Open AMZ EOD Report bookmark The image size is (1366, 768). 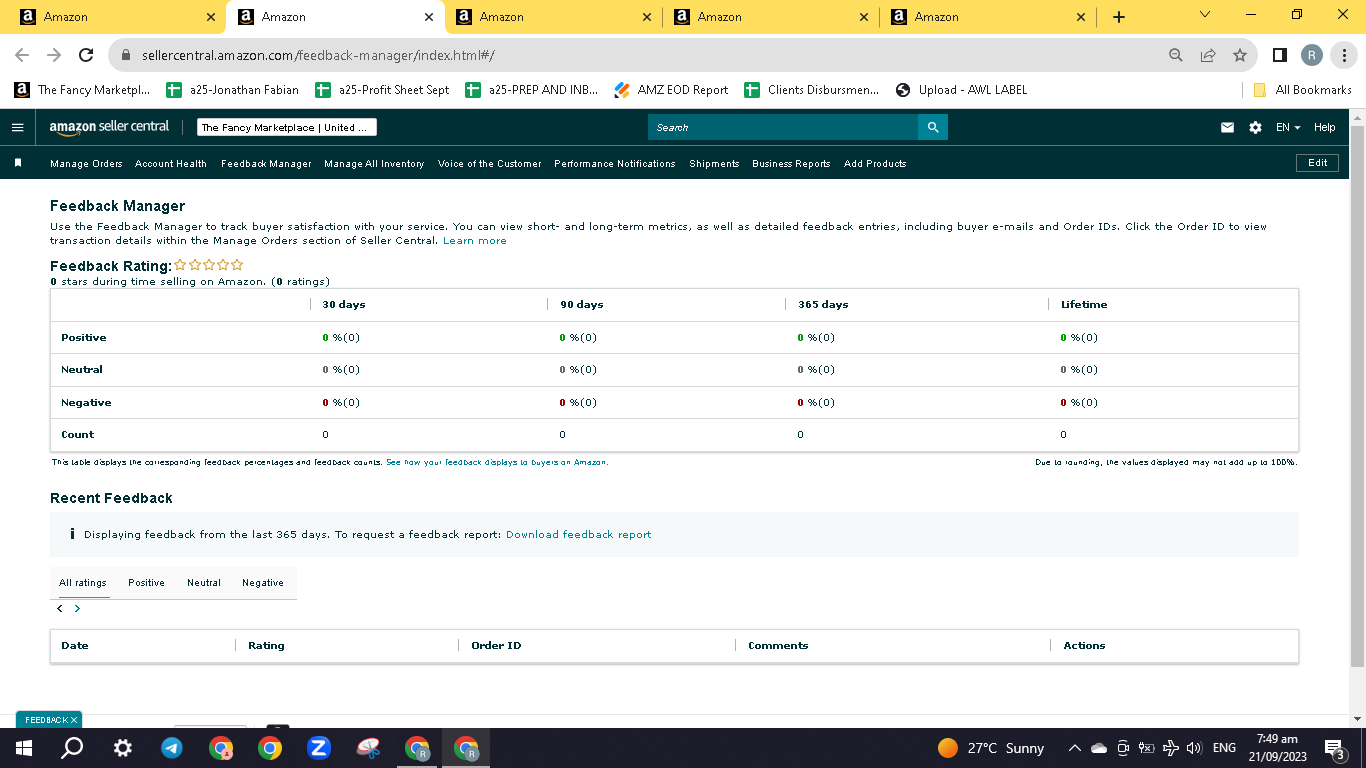(x=671, y=90)
